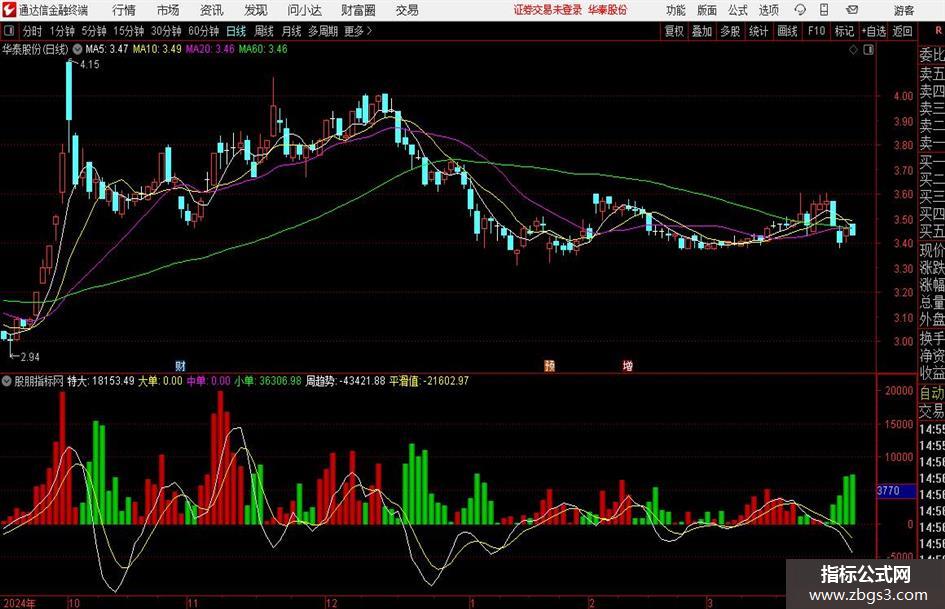The height and width of the screenshot is (609, 945).
Task: Click the 通达信 red logo icon
Action: [x=9, y=10]
